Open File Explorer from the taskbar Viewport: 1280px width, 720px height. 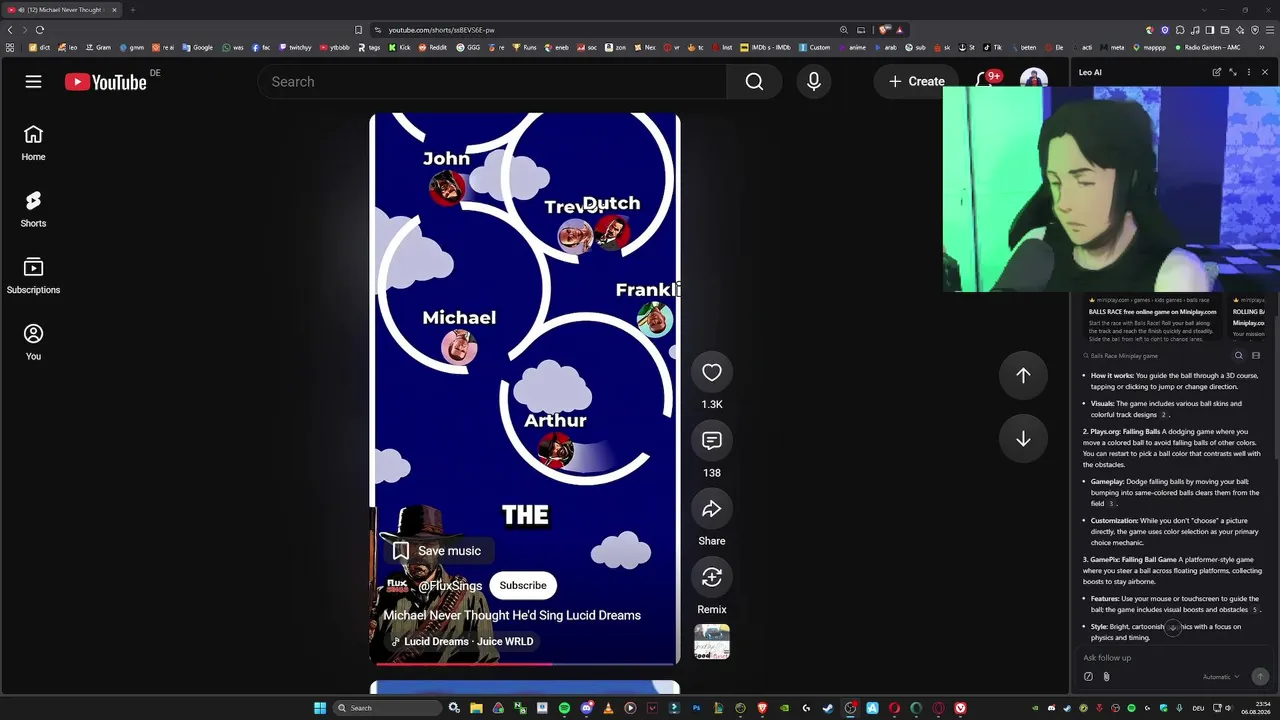coord(476,708)
